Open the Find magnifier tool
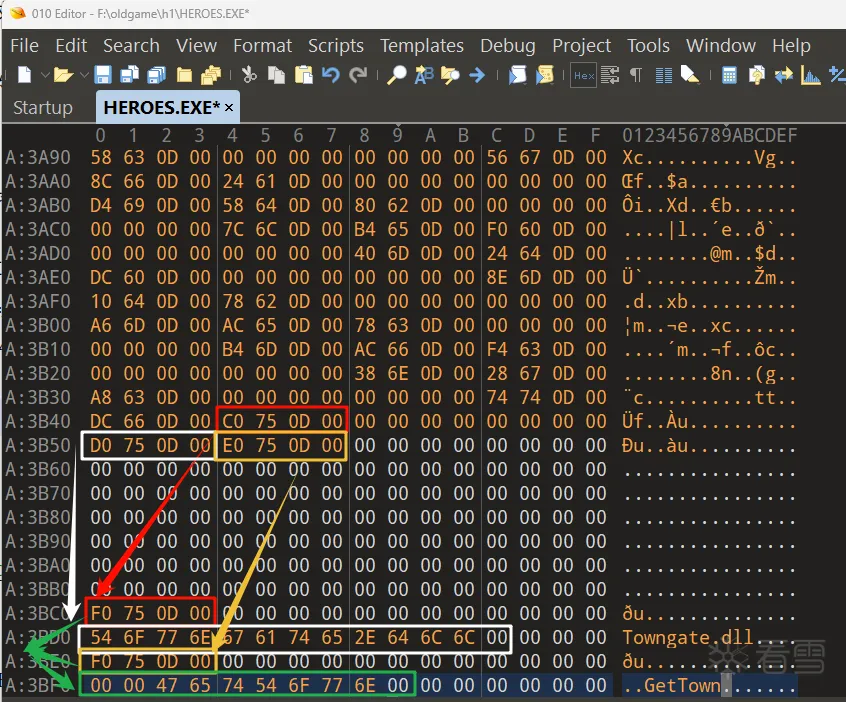The height and width of the screenshot is (702, 846). 397,75
